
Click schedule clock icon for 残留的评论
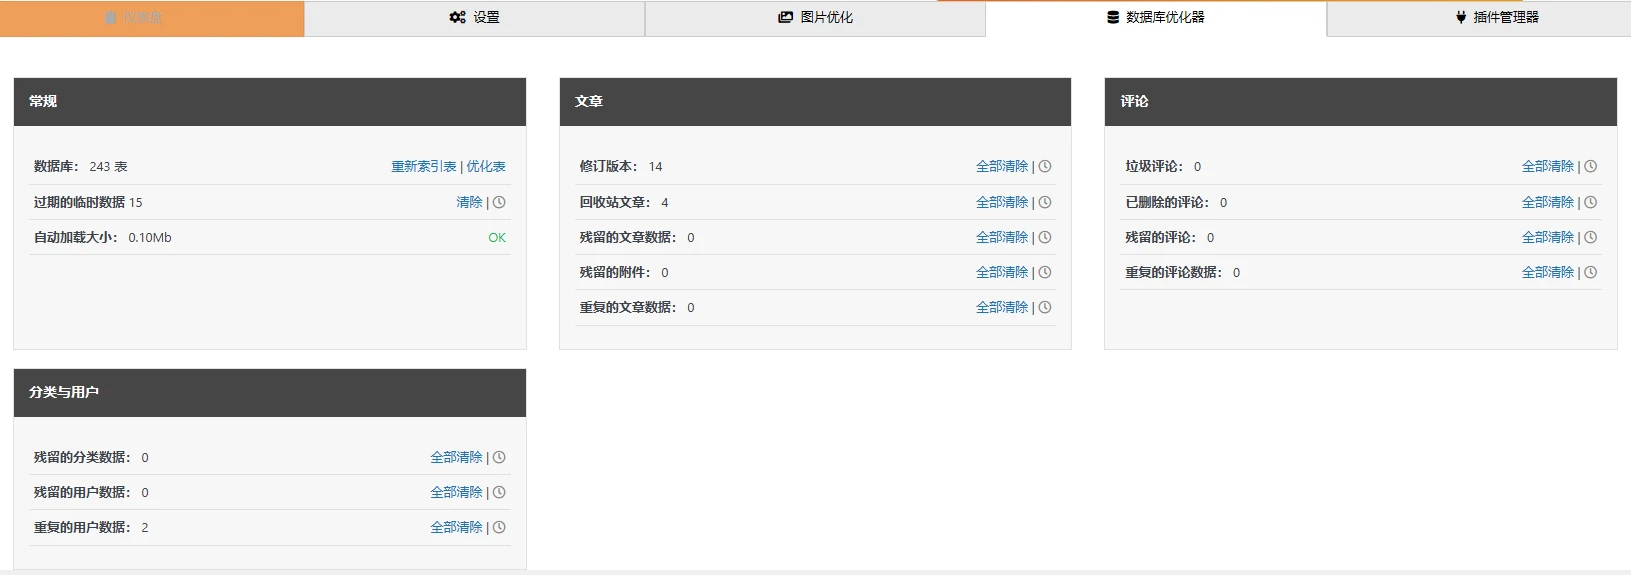1591,237
